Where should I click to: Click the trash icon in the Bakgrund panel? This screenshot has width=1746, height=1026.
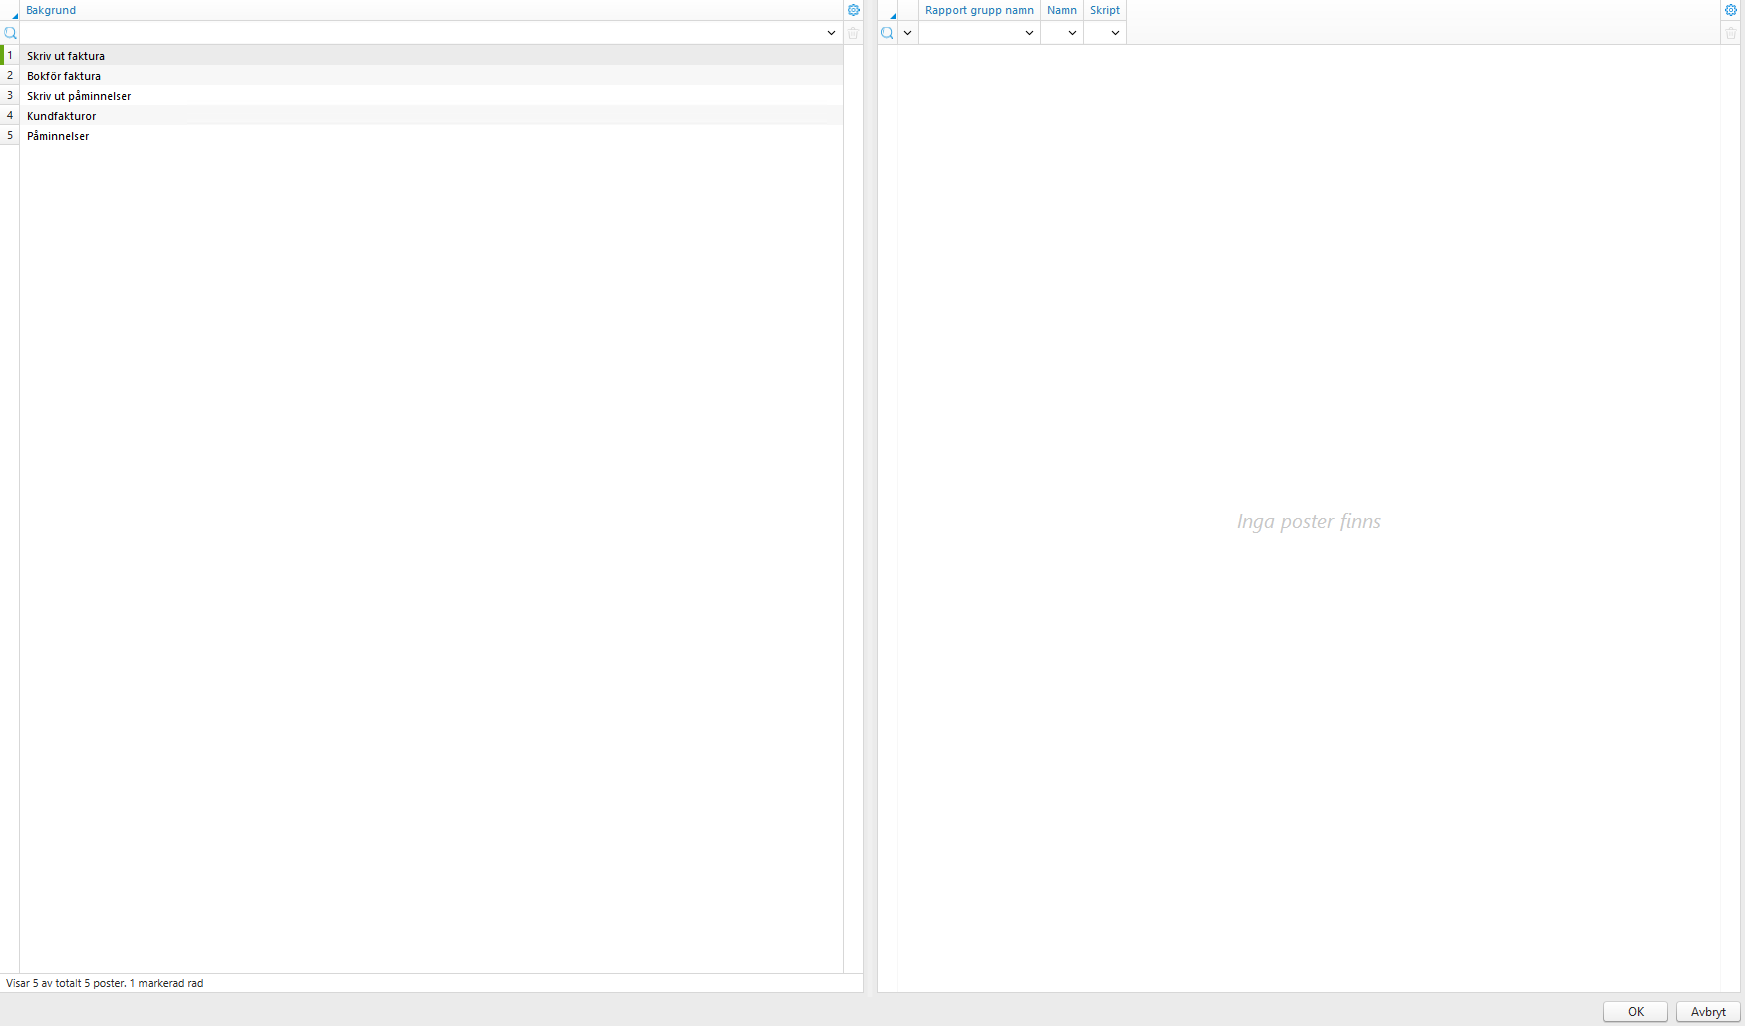853,33
